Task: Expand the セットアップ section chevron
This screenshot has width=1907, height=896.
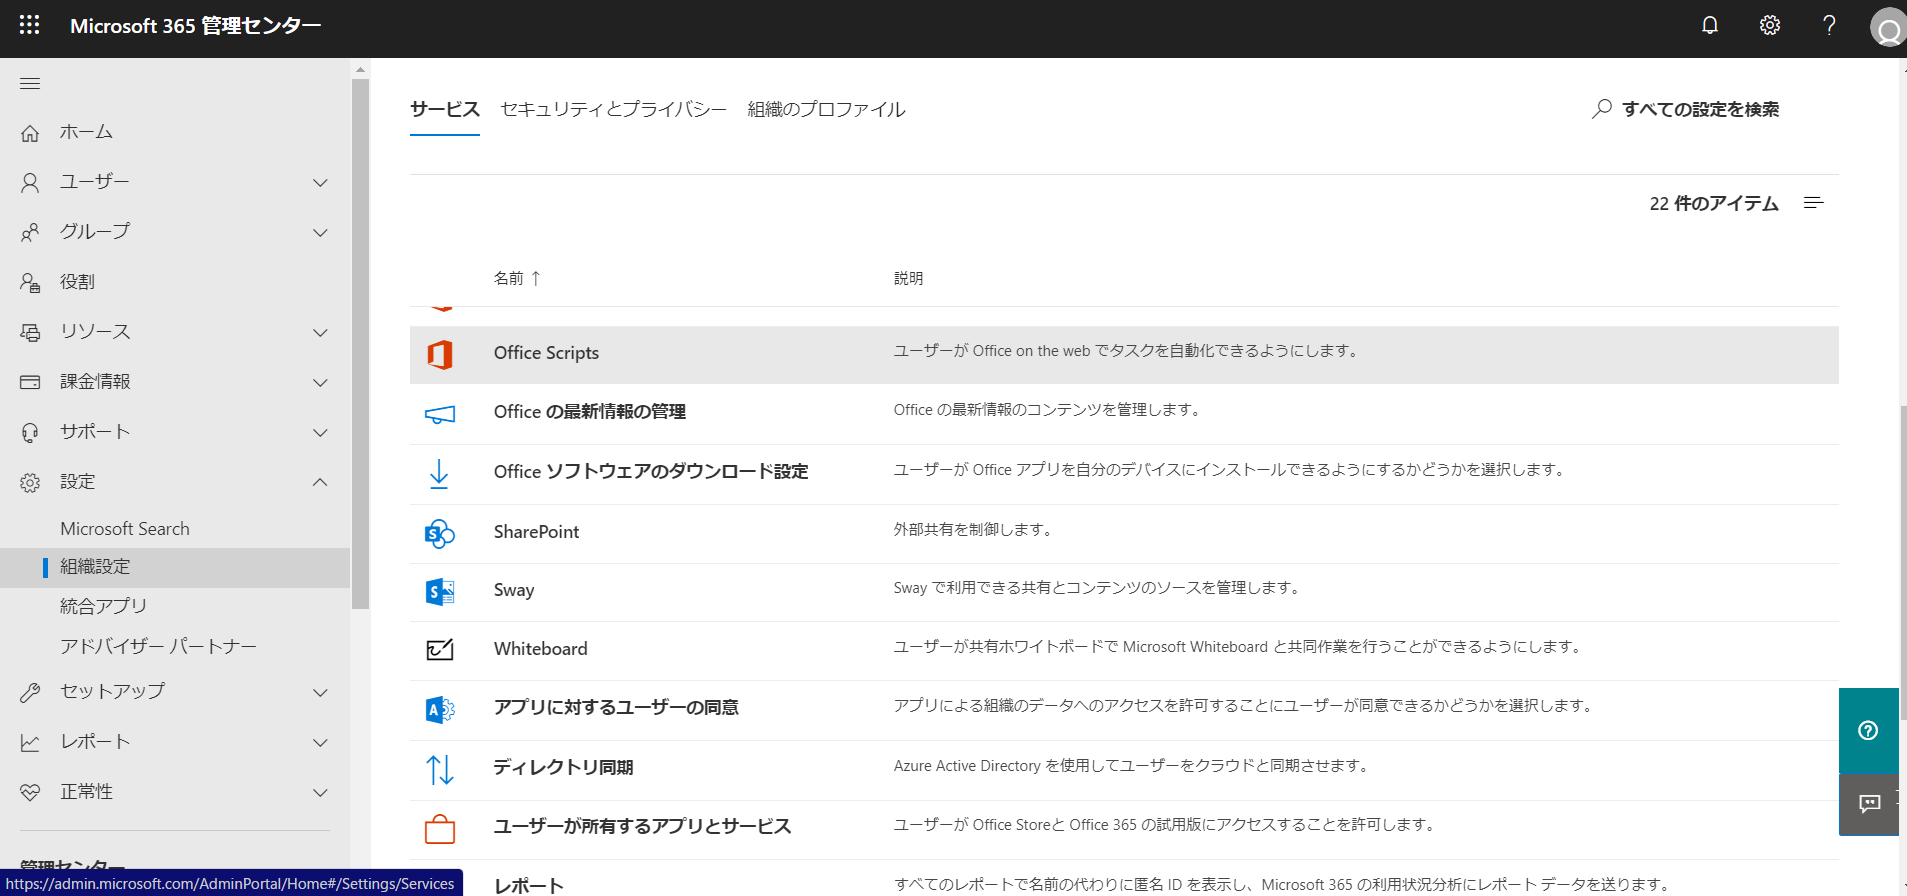Action: click(x=320, y=692)
